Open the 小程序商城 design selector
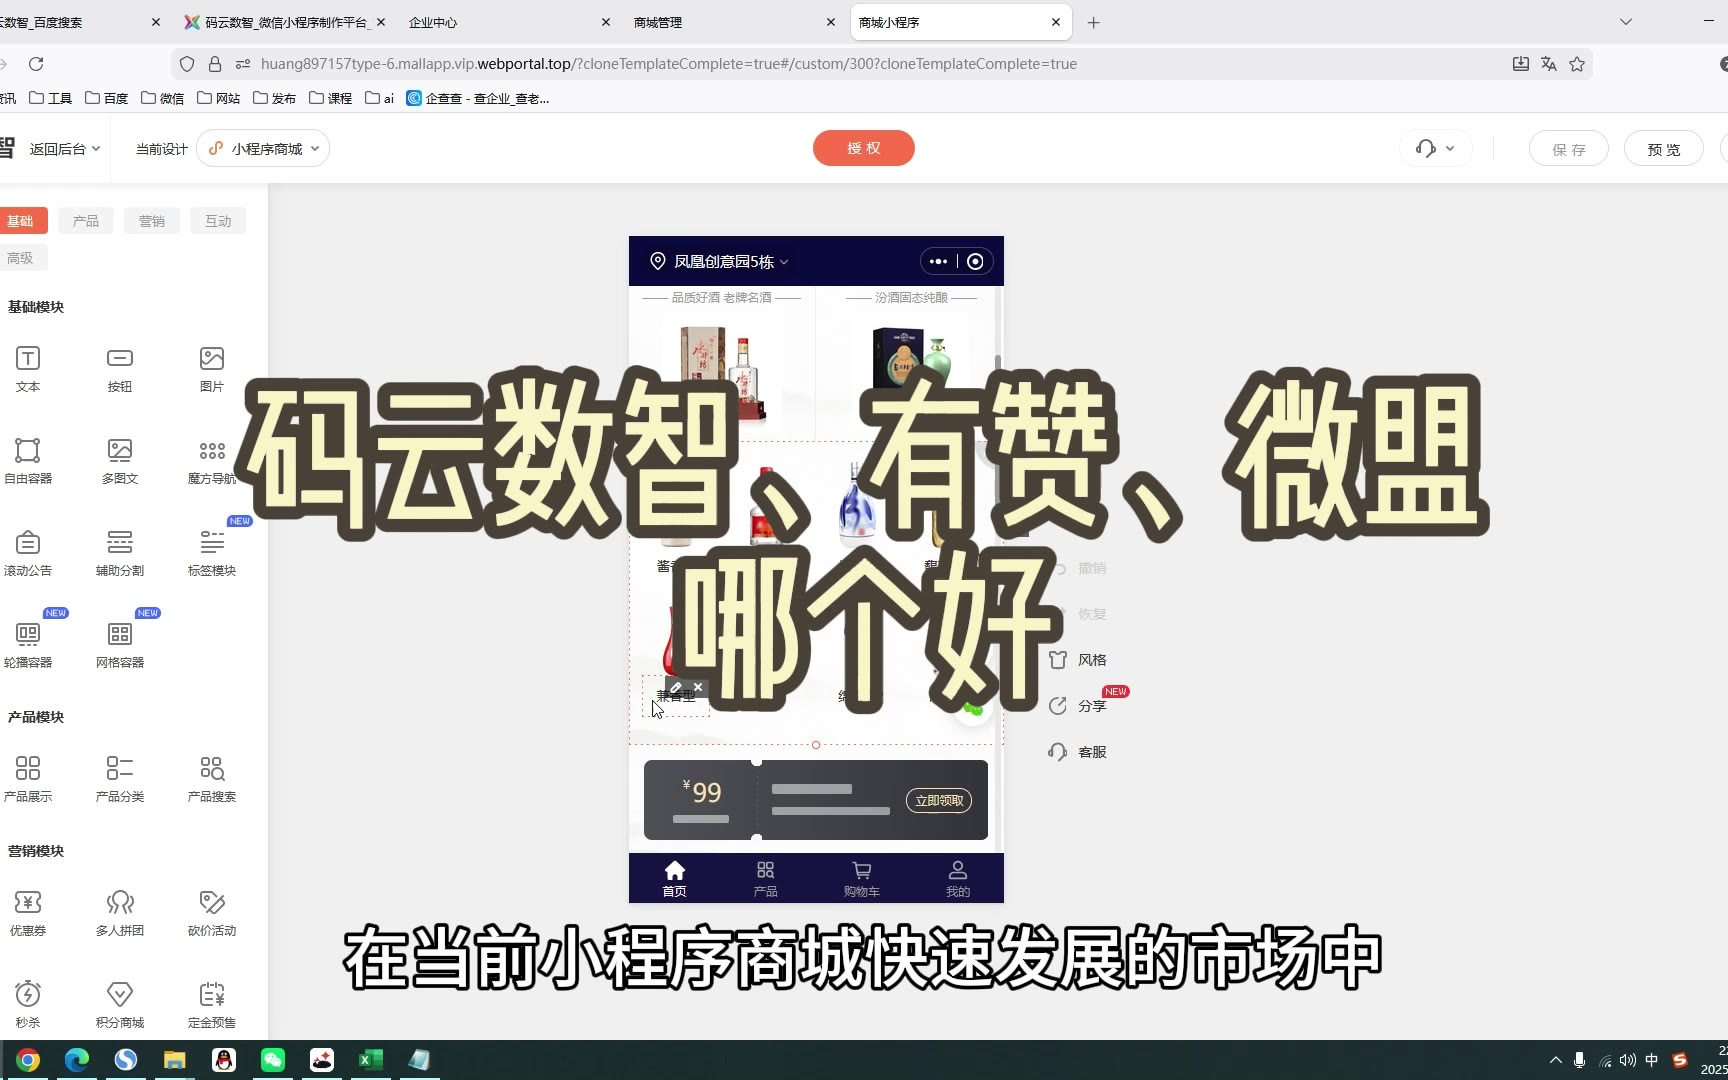Screen dimensions: 1728x1080 [263, 149]
